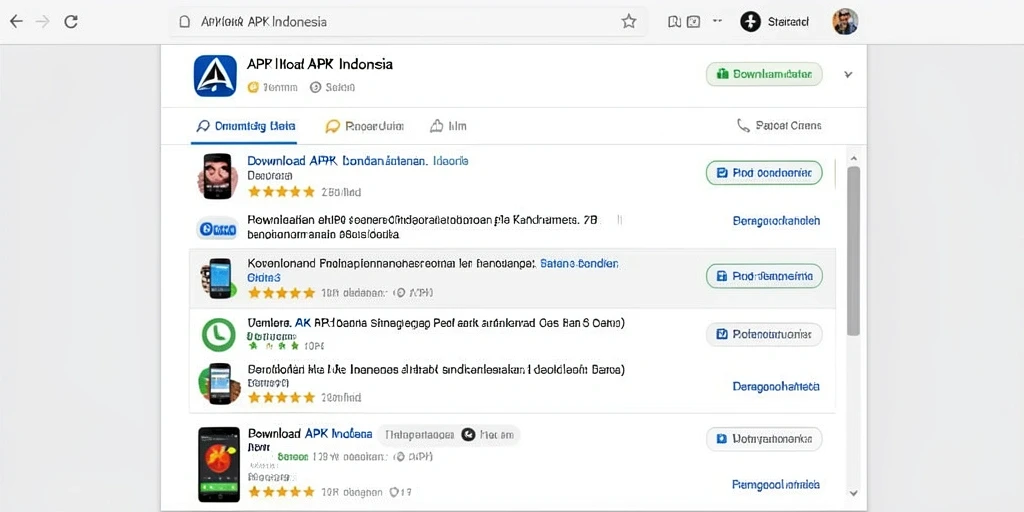The height and width of the screenshot is (512, 1024).
Task: Open the first result phone face thumbnail
Action: pos(216,176)
